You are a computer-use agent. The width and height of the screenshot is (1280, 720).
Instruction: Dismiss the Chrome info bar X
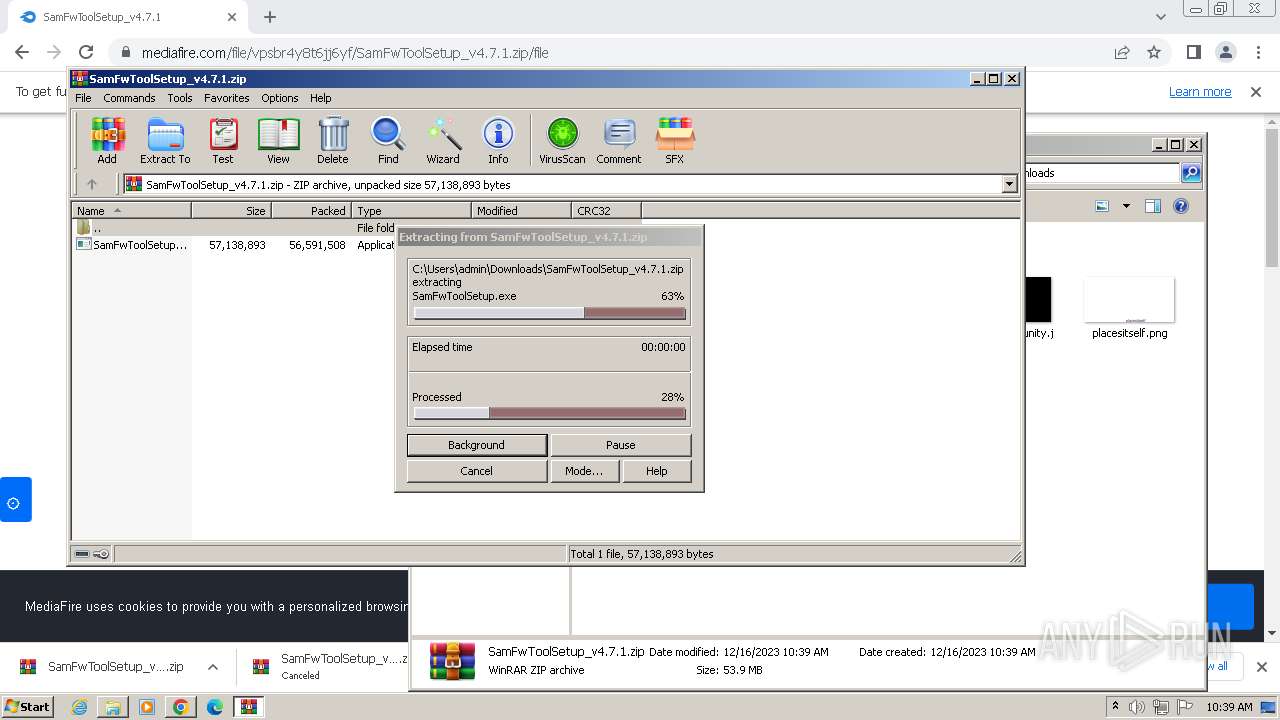(x=1256, y=91)
